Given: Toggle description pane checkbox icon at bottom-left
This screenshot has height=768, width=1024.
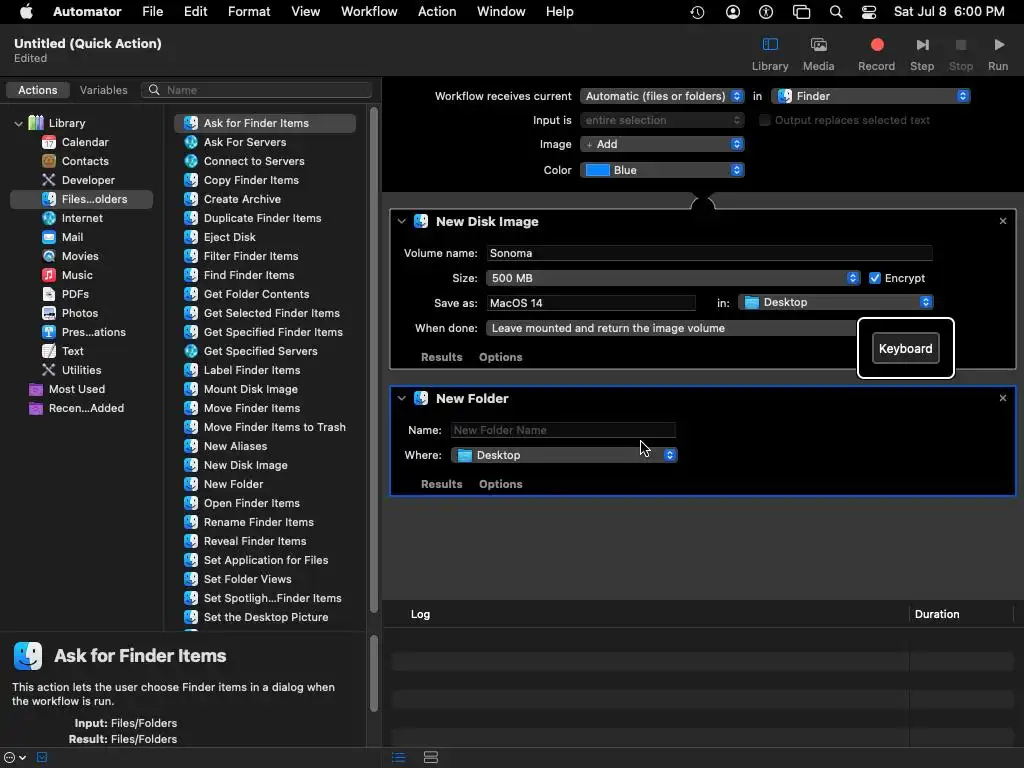Looking at the screenshot, I should coord(42,758).
